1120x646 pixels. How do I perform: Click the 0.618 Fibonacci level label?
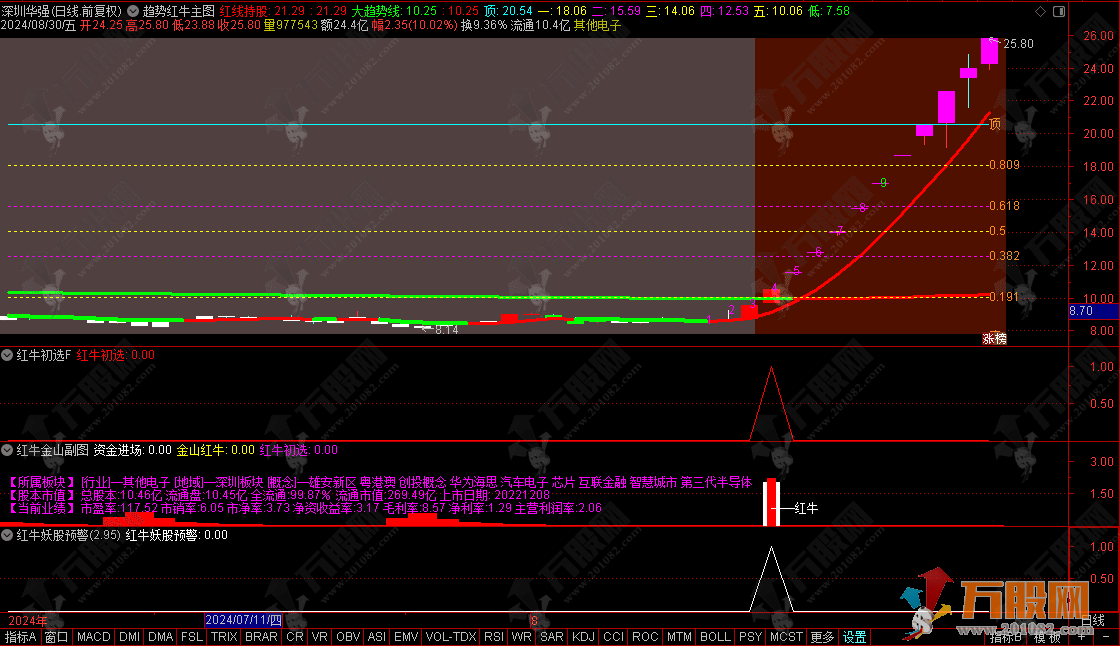click(x=1004, y=206)
